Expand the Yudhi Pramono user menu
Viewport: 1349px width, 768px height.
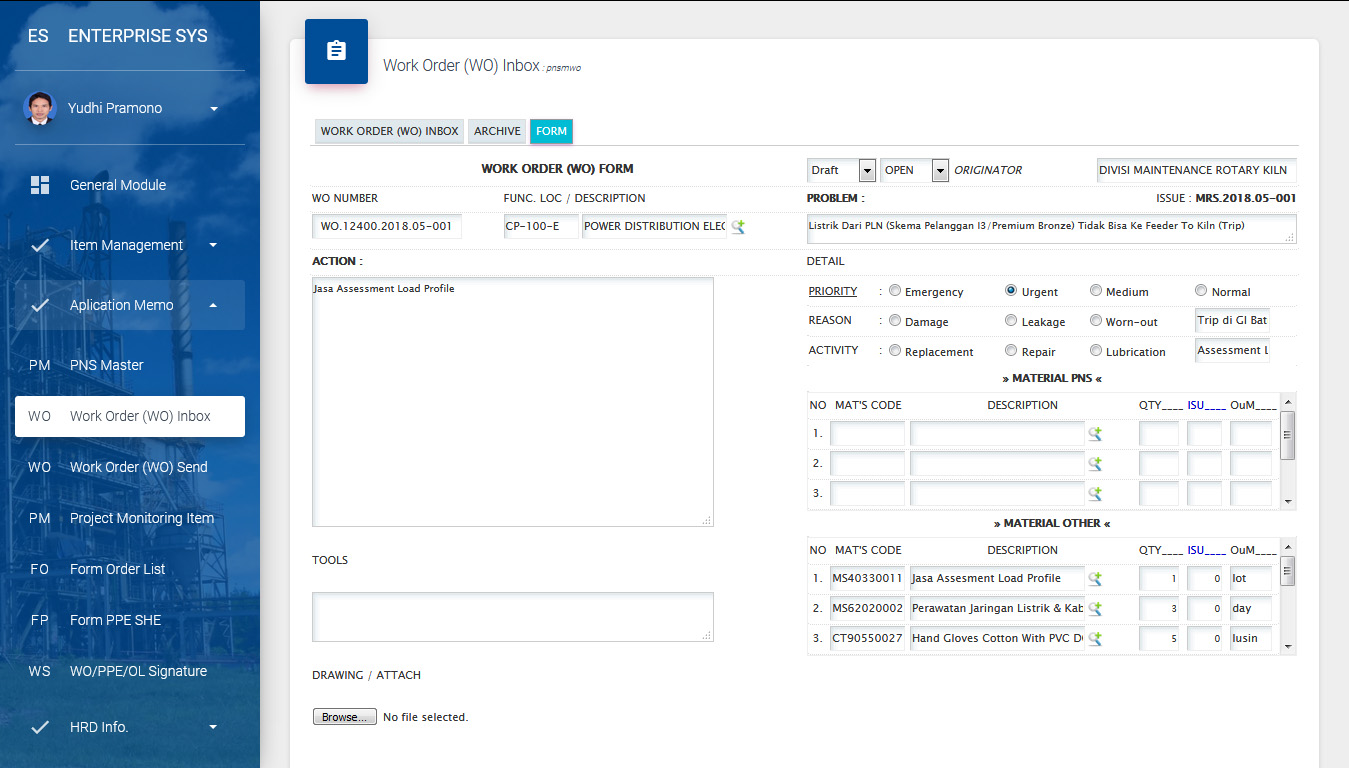click(x=213, y=108)
